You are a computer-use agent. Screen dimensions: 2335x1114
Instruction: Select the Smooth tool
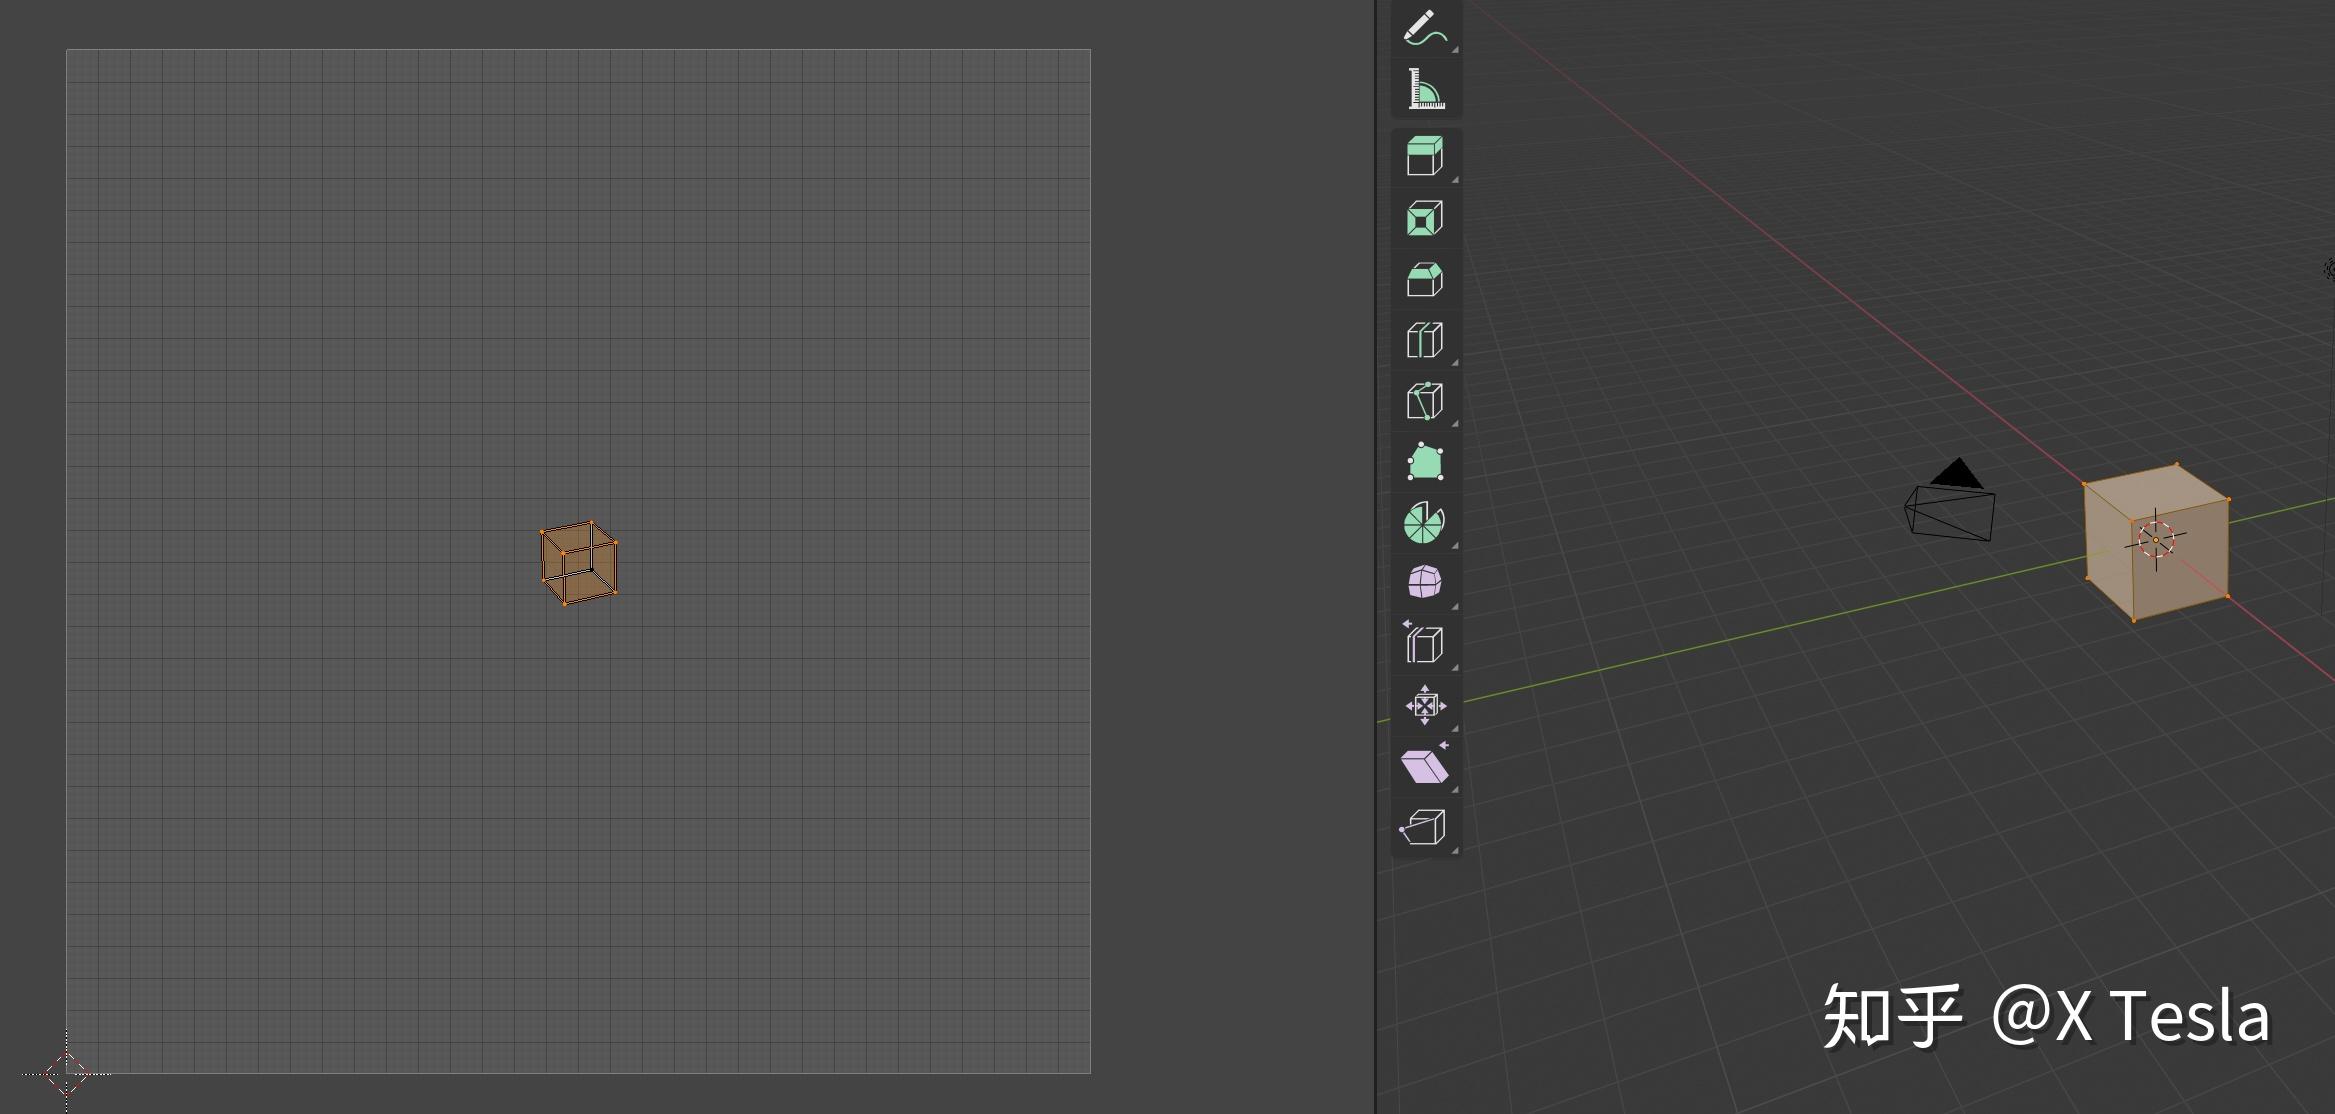1425,581
